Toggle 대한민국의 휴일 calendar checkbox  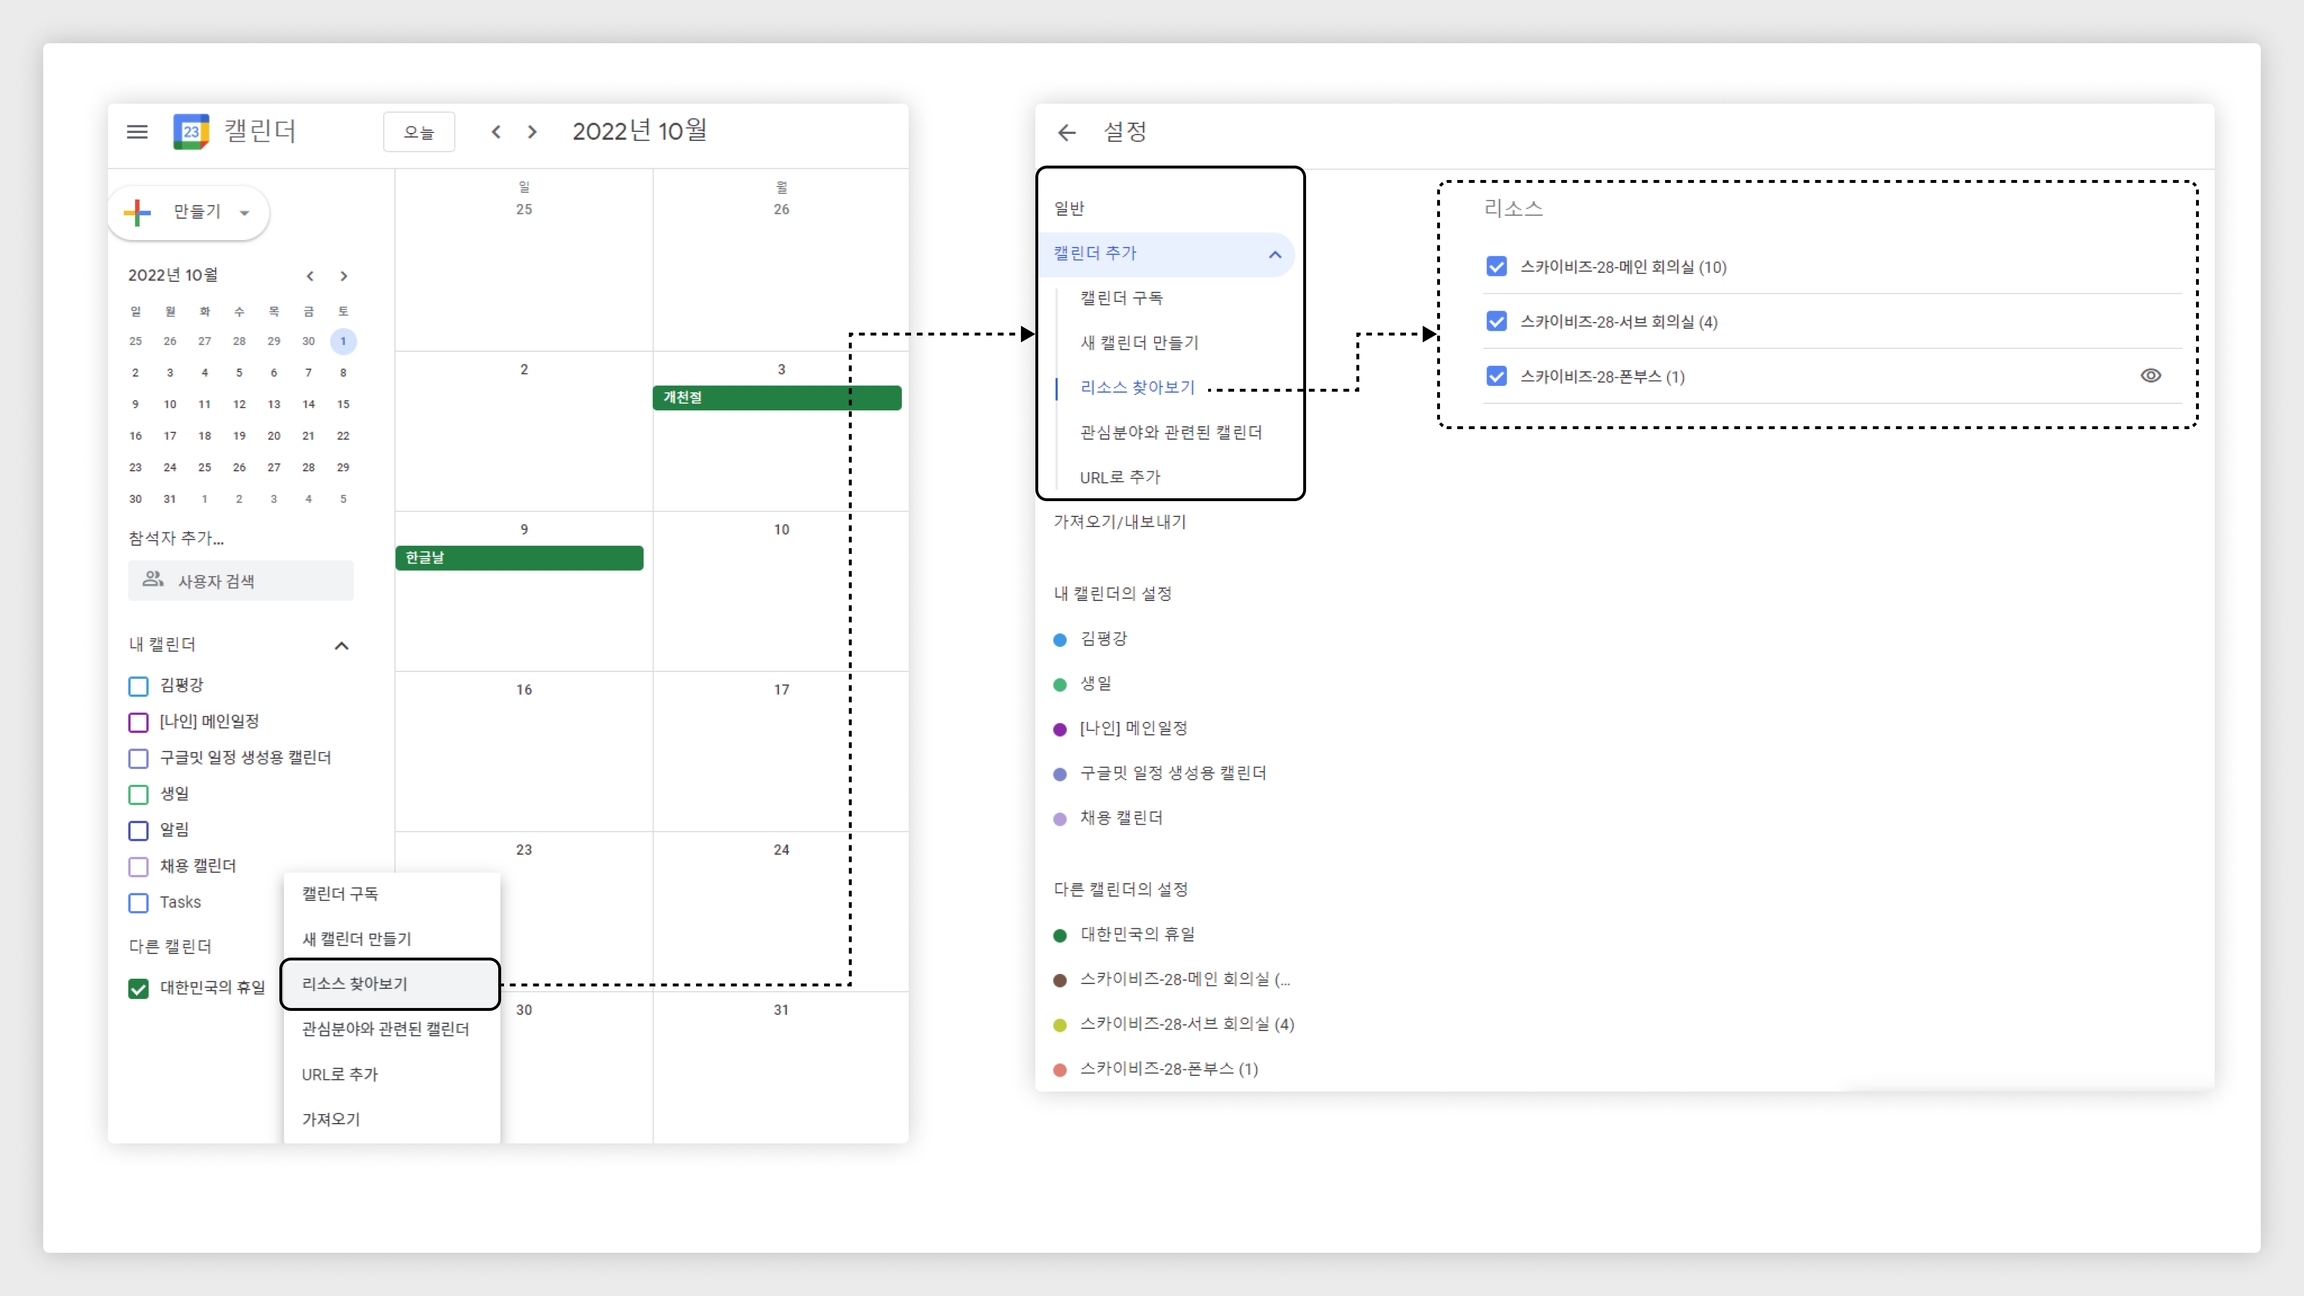[139, 988]
